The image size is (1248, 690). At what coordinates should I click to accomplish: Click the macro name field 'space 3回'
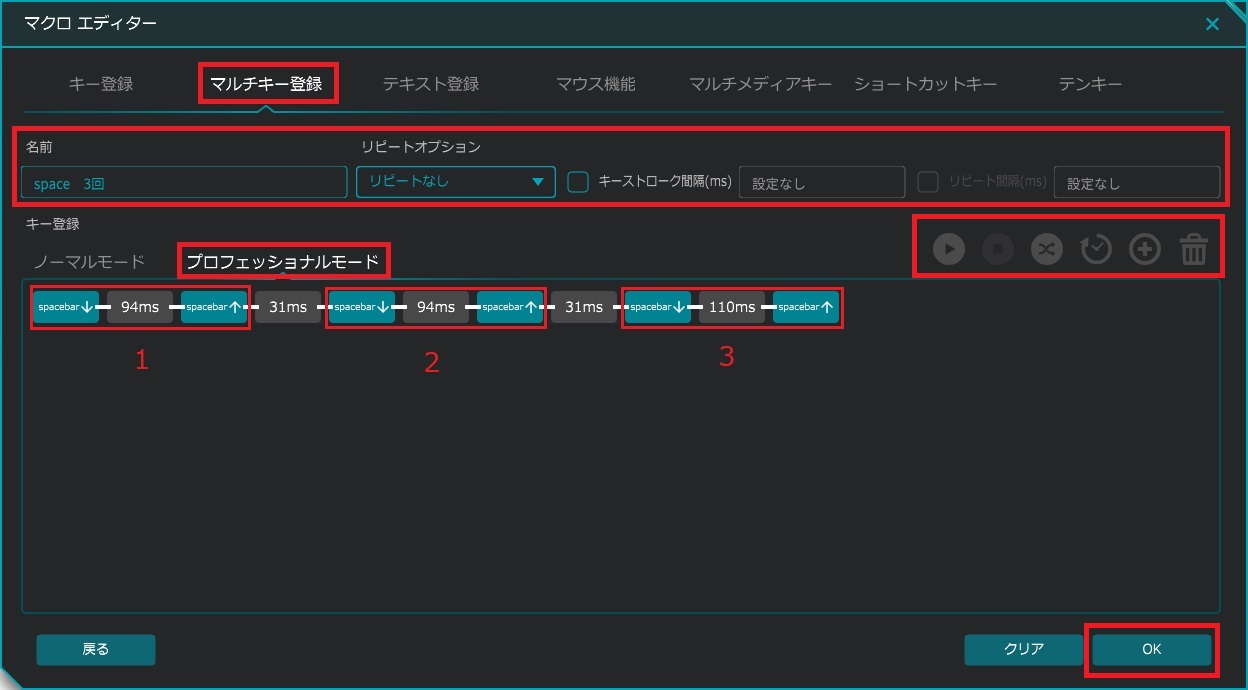point(183,183)
